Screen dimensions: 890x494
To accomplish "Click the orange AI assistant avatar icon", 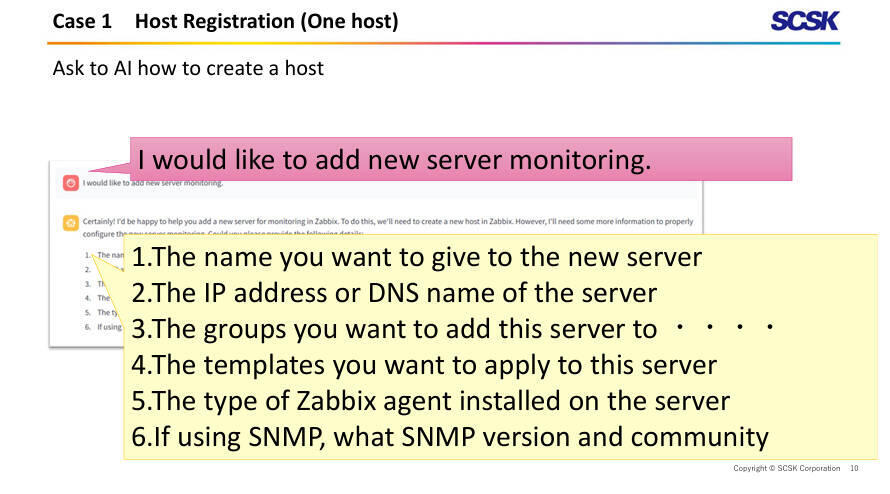I will point(70,223).
